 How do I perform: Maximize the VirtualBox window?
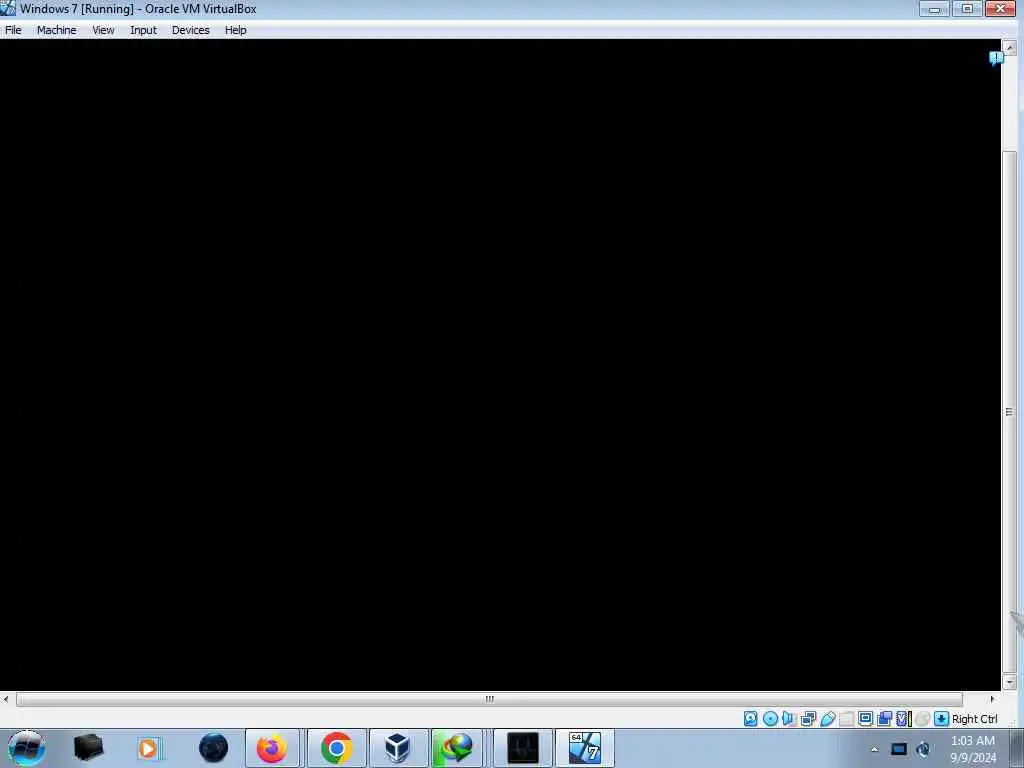tap(967, 9)
